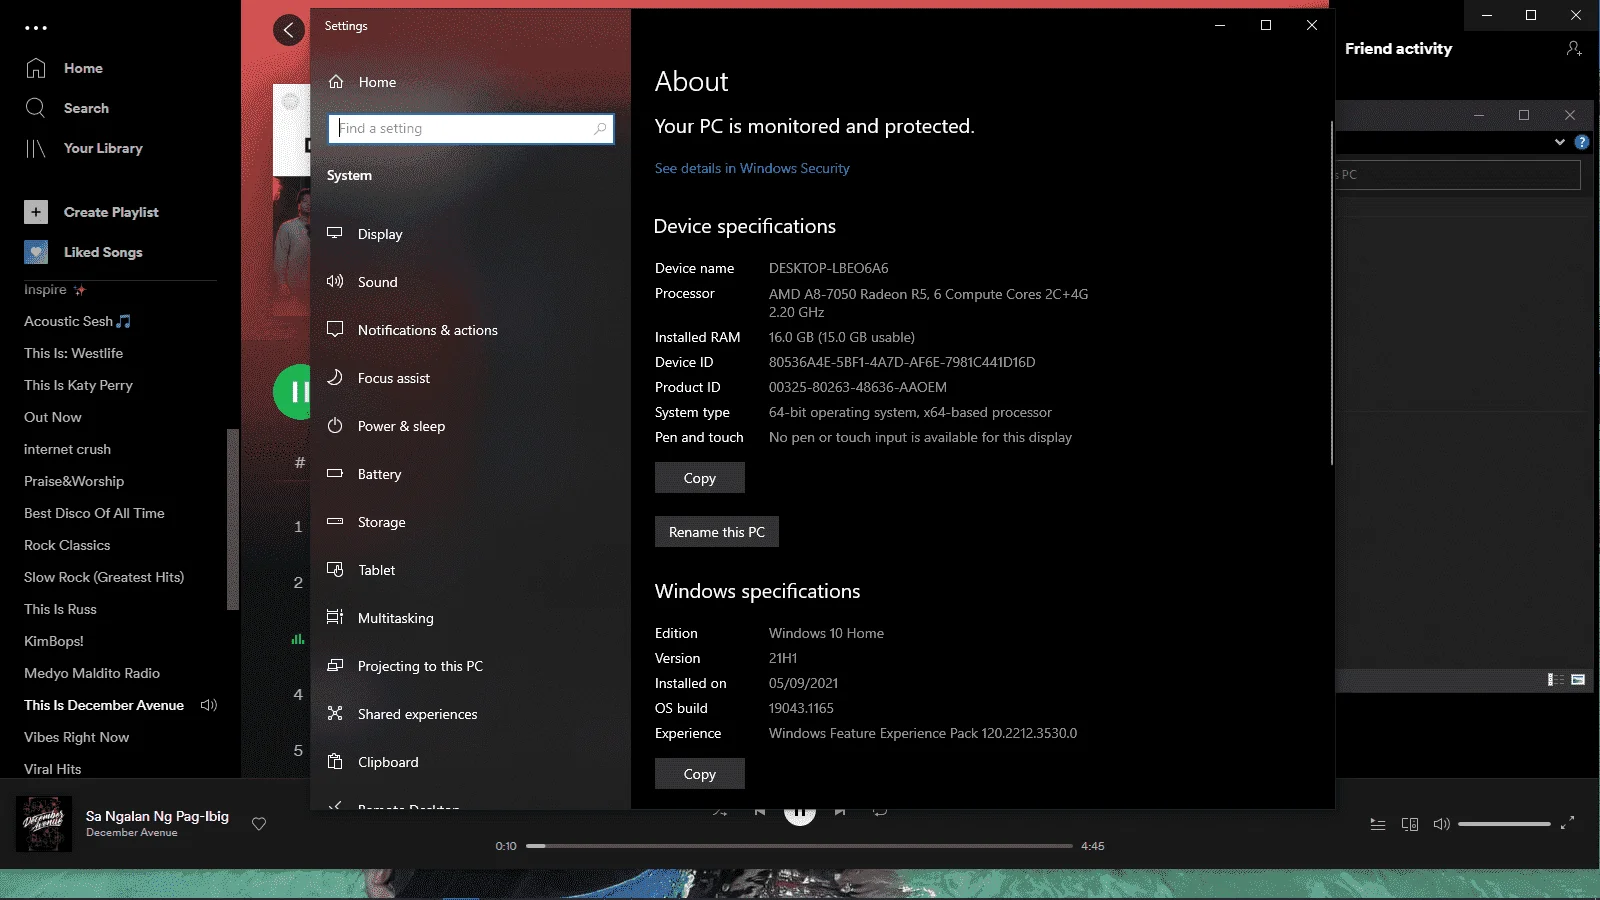Open This Is Katy Perry playlist
Viewport: 1600px width, 900px height.
click(78, 385)
